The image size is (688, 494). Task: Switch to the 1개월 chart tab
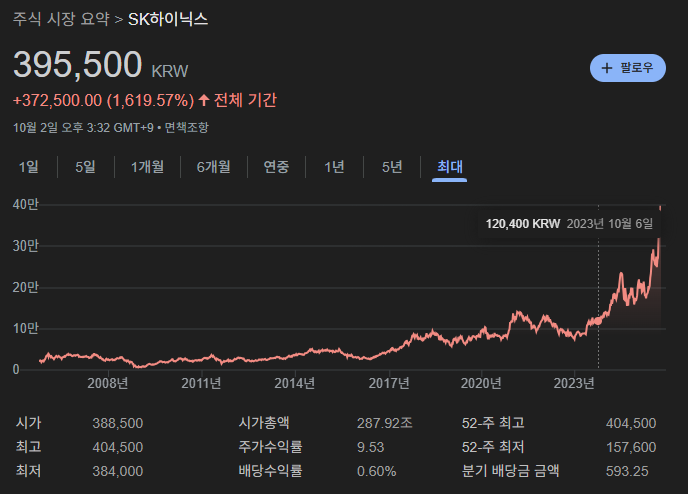[x=147, y=167]
